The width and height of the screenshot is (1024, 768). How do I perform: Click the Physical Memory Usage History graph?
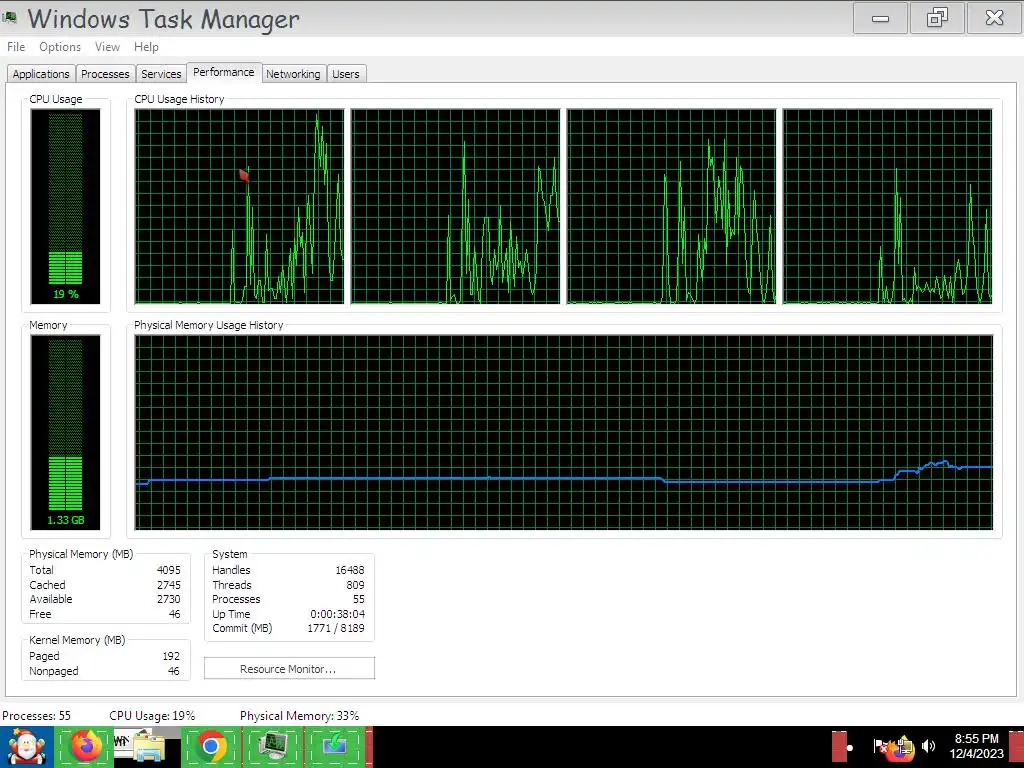click(564, 432)
